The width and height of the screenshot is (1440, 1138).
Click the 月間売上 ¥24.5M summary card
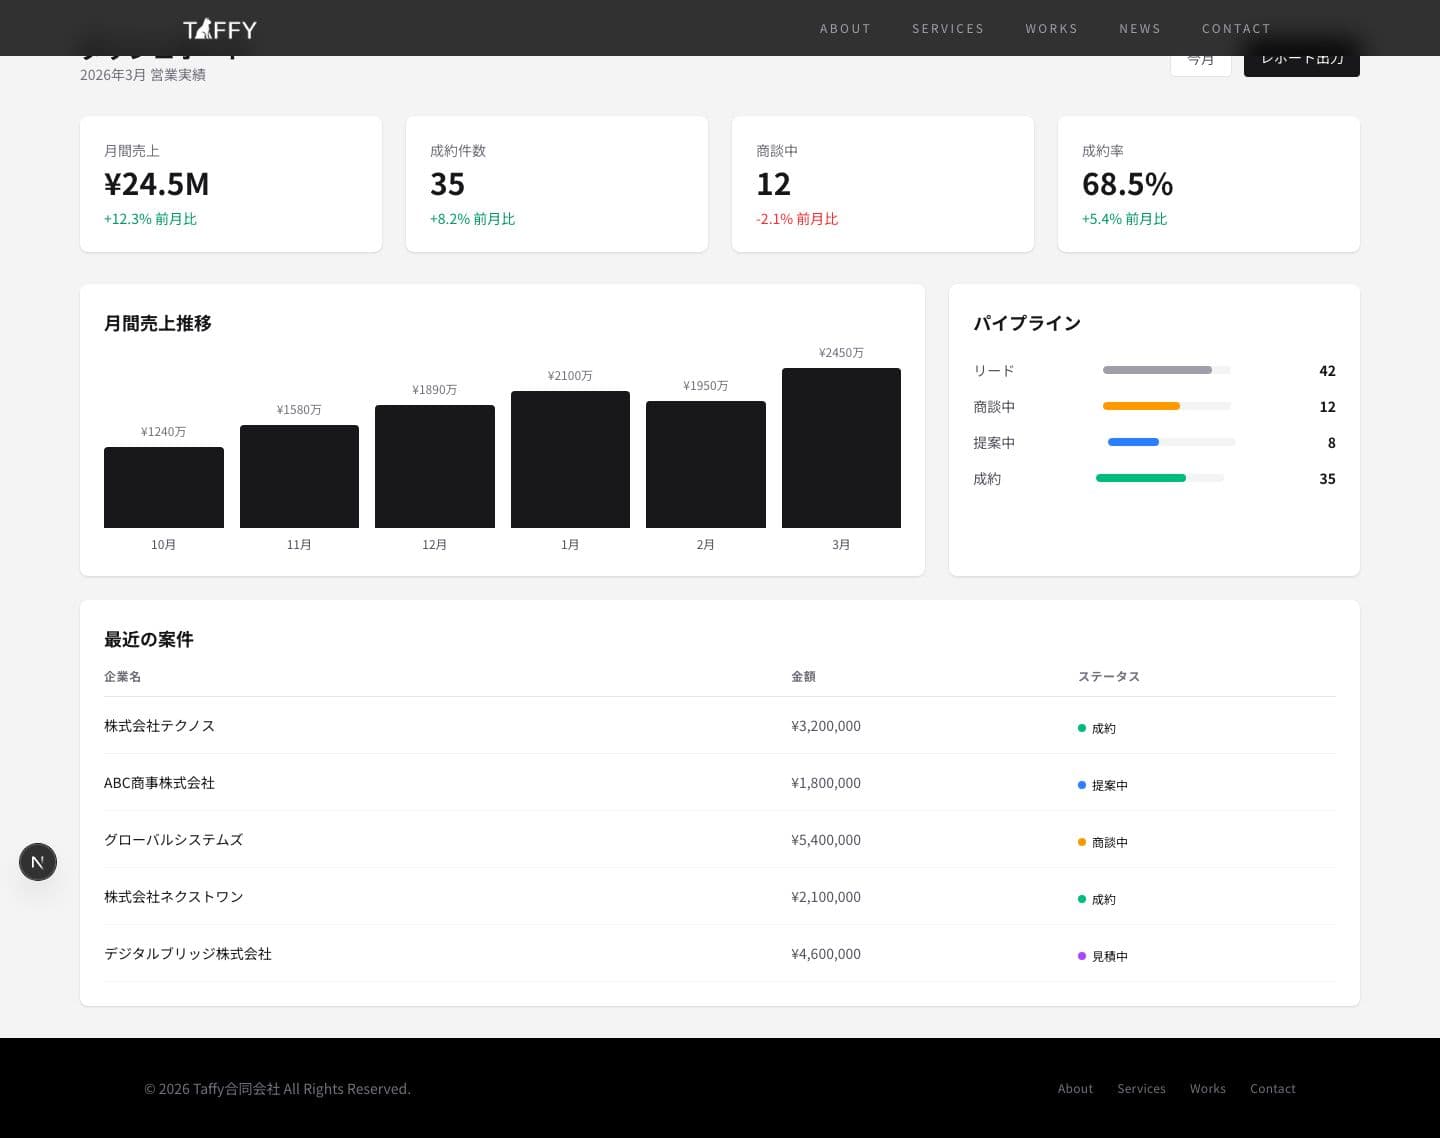pyautogui.click(x=231, y=184)
